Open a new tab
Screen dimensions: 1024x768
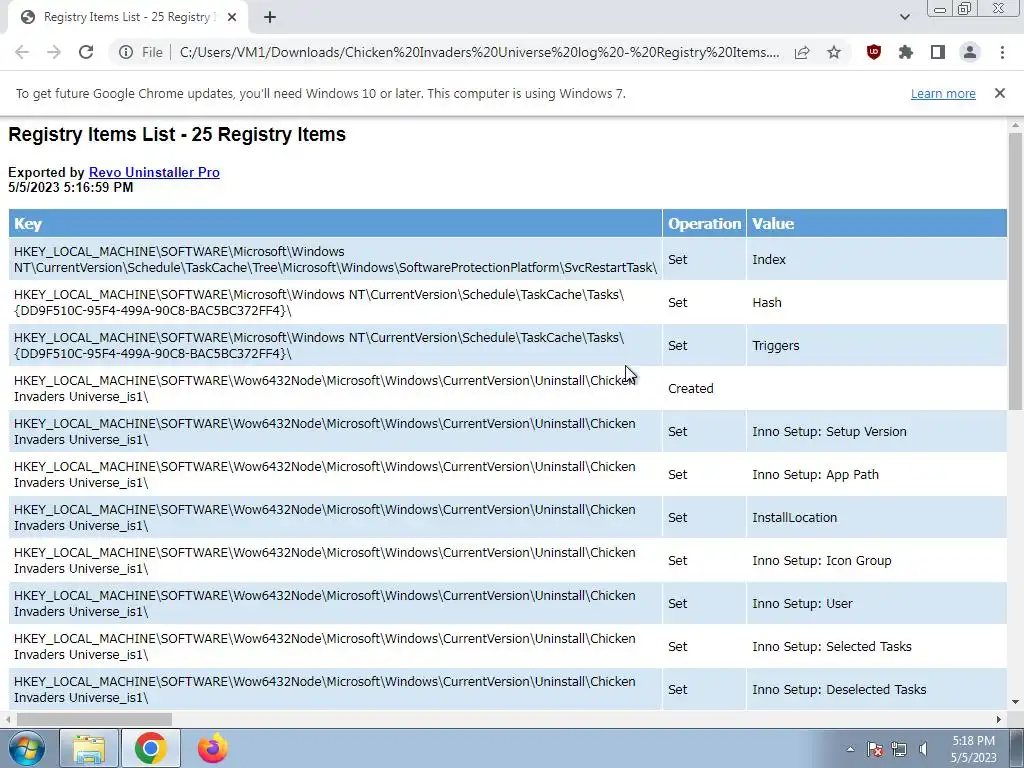[x=270, y=18]
